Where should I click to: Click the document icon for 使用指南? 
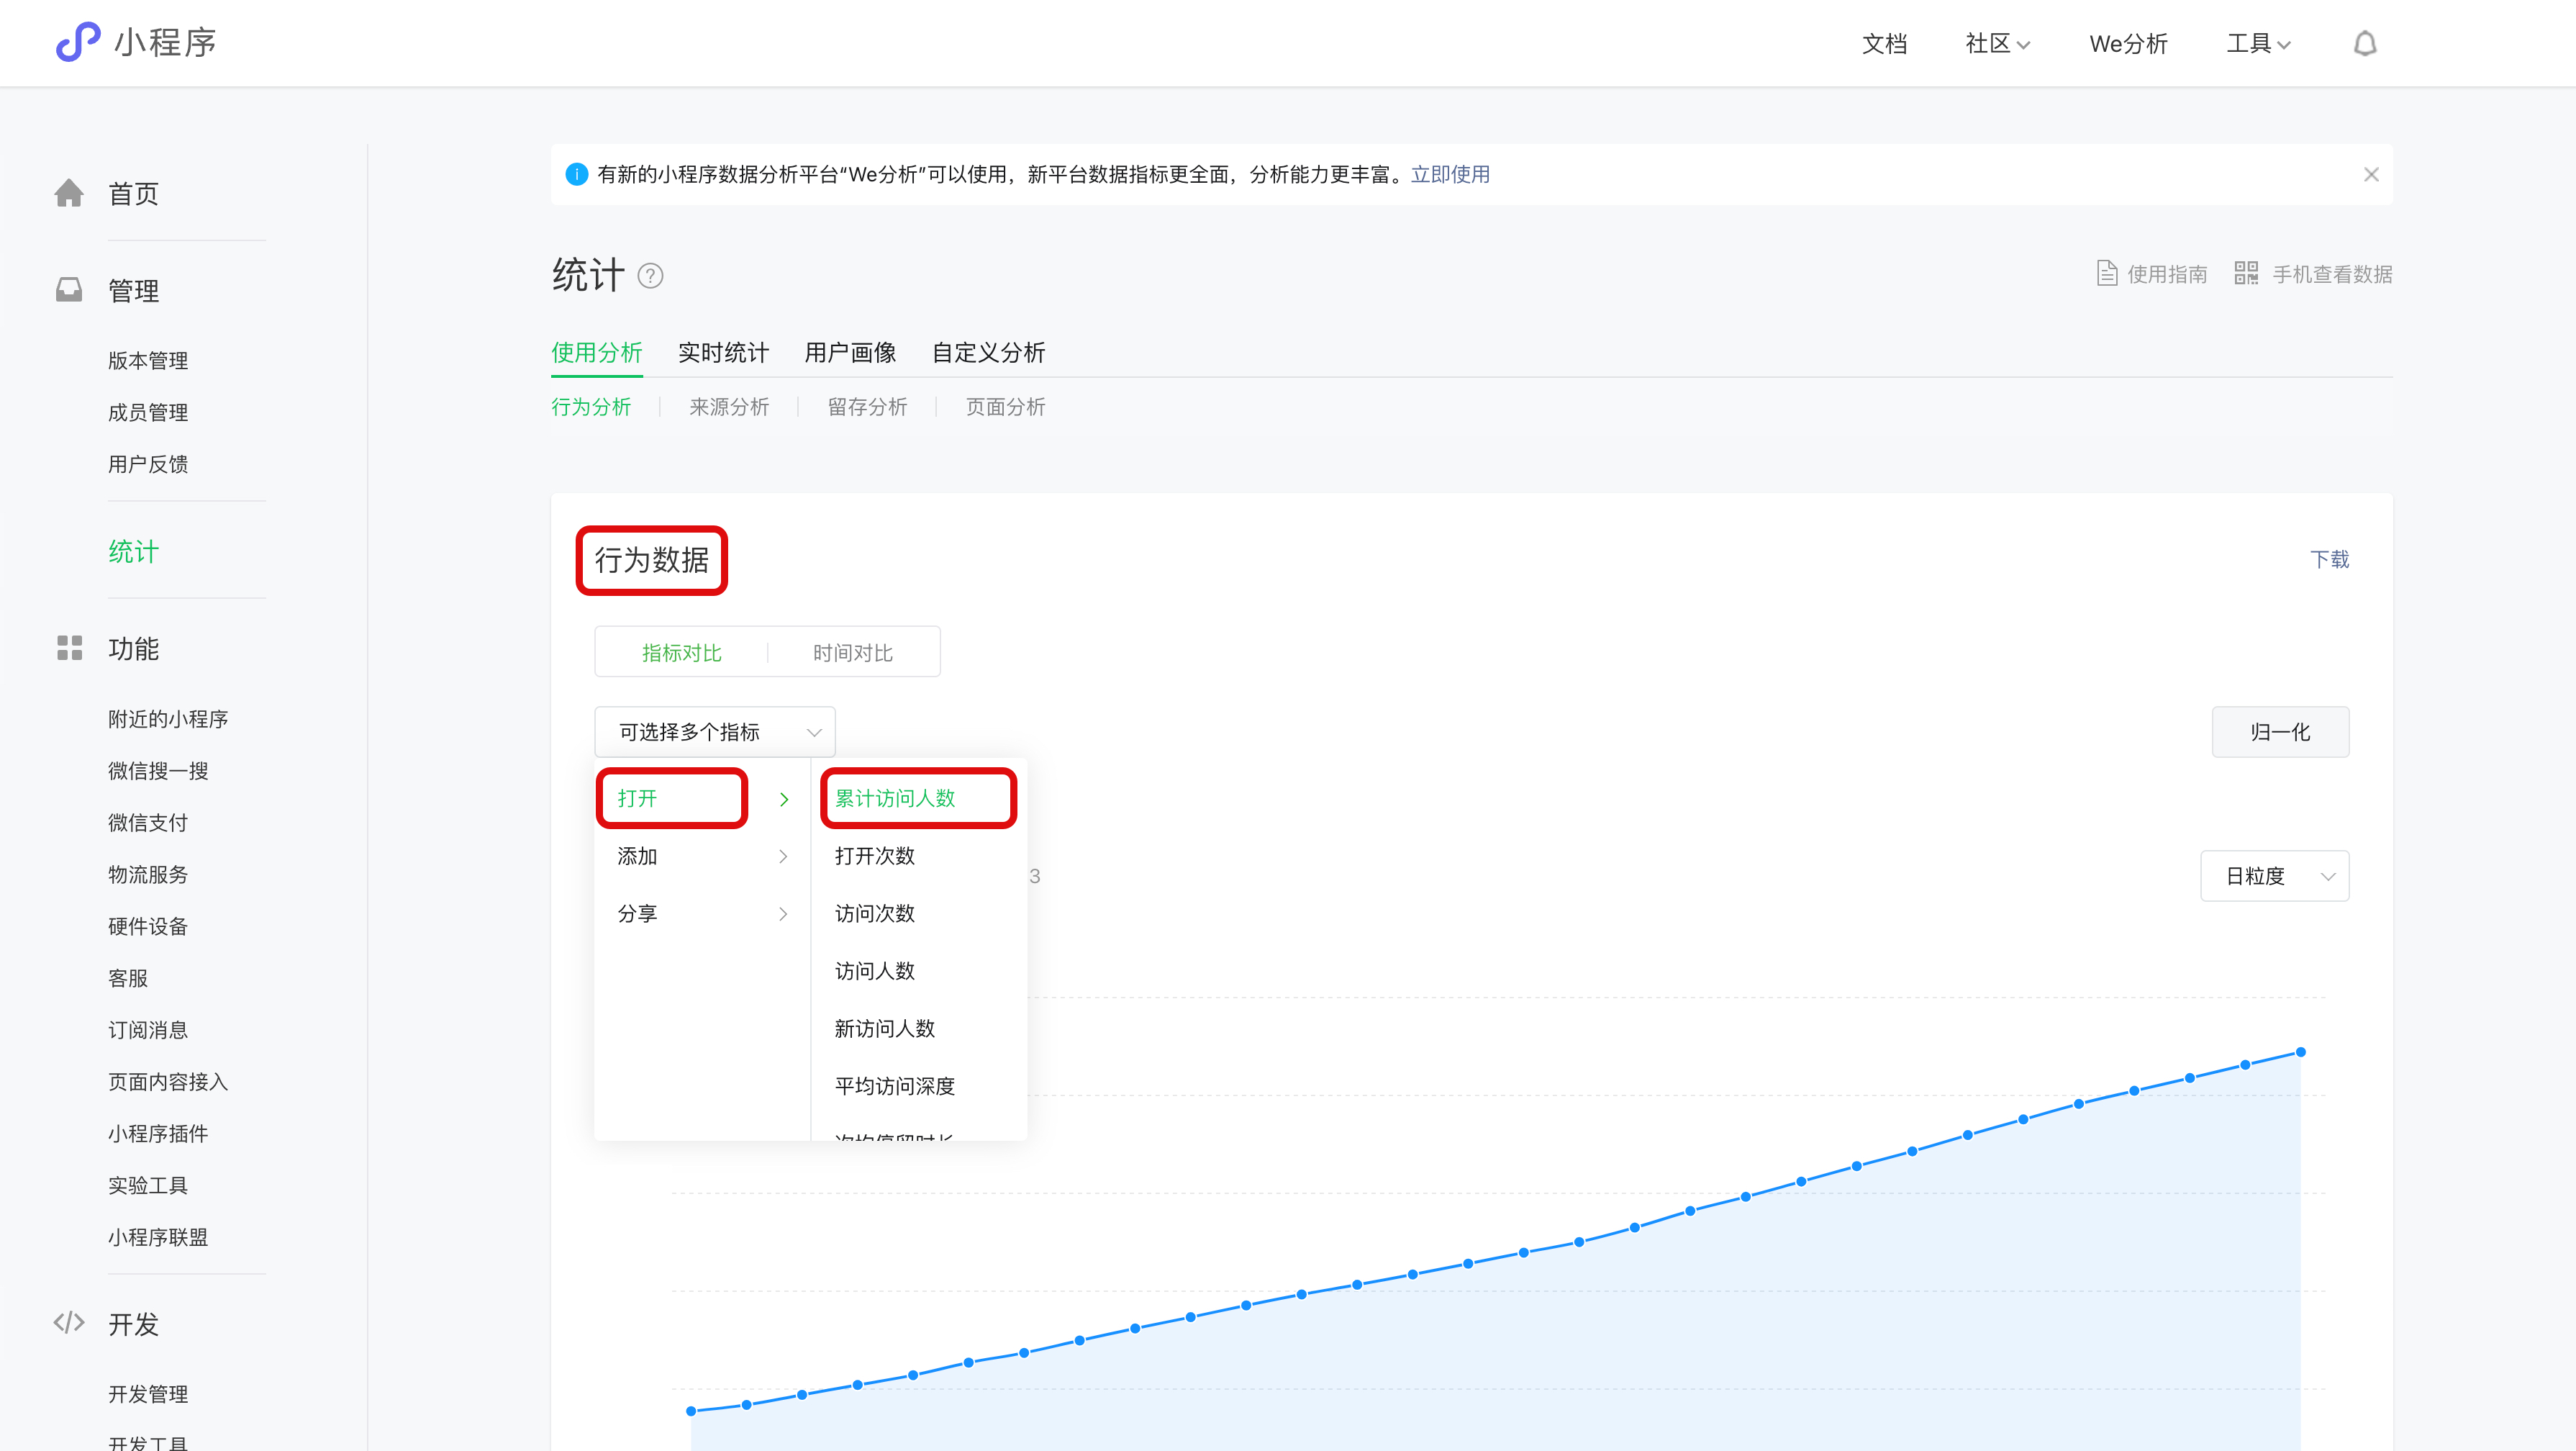(2107, 273)
